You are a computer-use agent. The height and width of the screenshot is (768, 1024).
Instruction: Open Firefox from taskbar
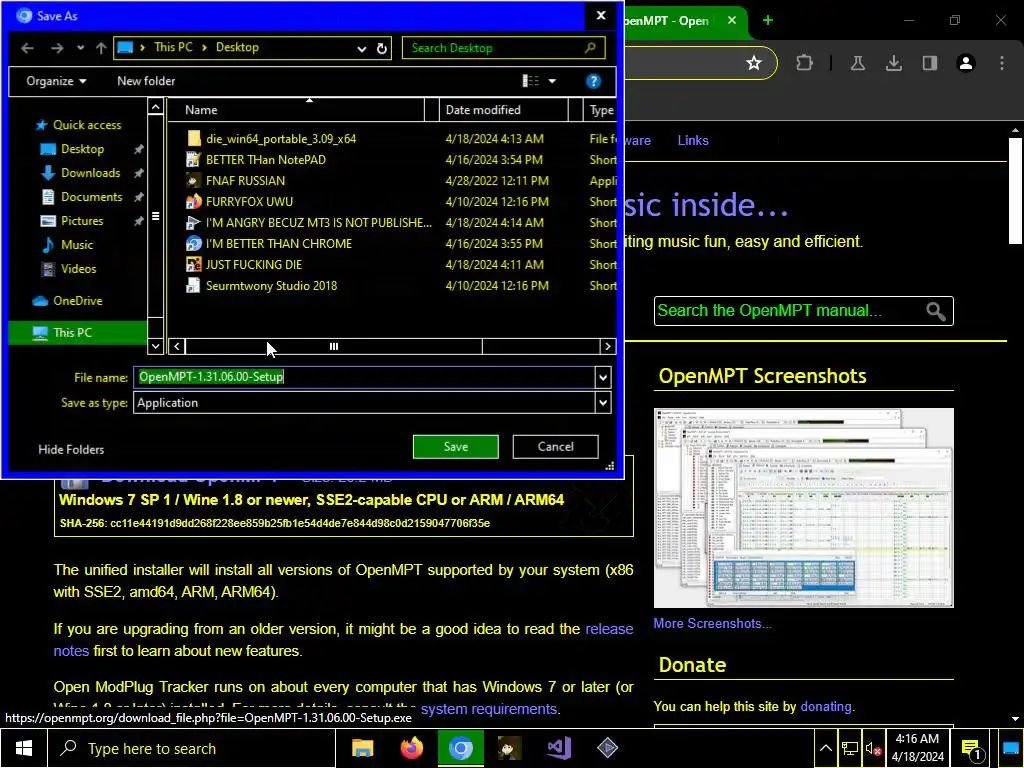[411, 748]
